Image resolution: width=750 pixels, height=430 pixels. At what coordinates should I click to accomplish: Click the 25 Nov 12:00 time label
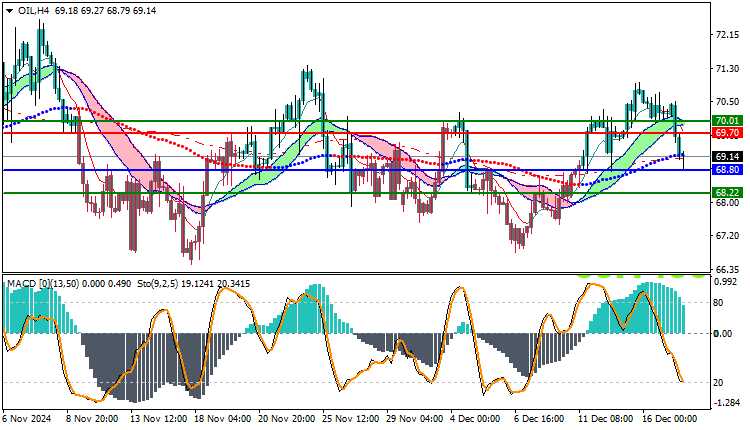coord(351,419)
